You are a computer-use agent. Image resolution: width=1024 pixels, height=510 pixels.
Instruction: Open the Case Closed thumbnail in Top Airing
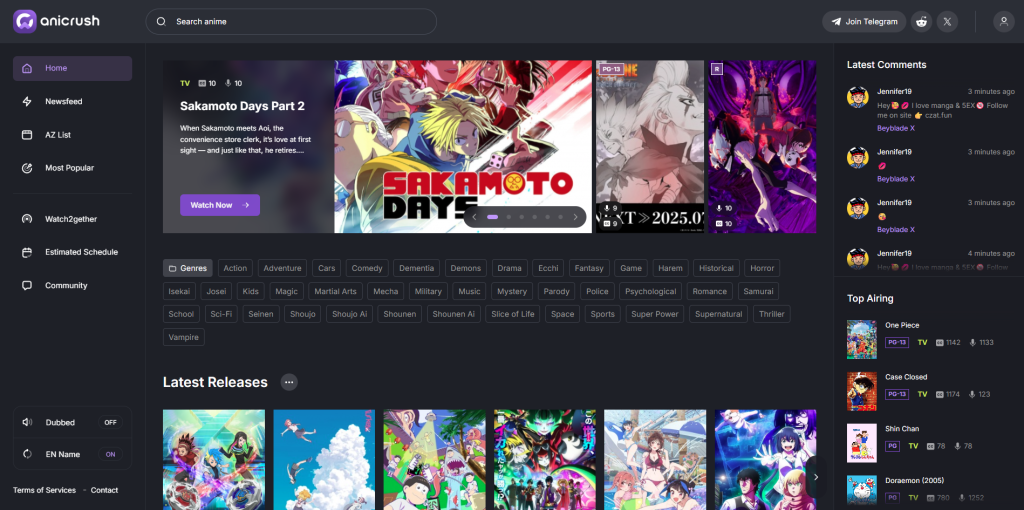click(x=861, y=391)
